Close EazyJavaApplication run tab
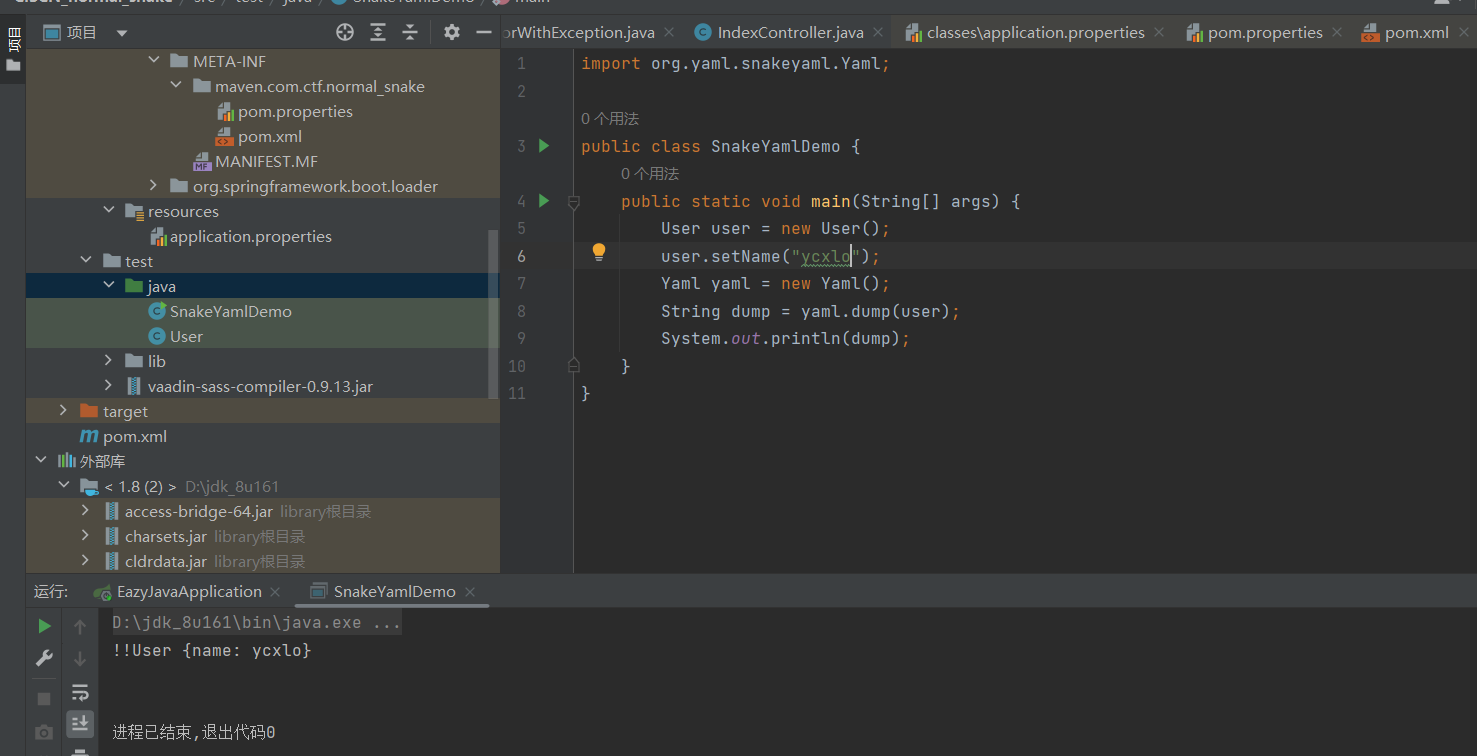Image resolution: width=1477 pixels, height=756 pixels. tap(276, 592)
